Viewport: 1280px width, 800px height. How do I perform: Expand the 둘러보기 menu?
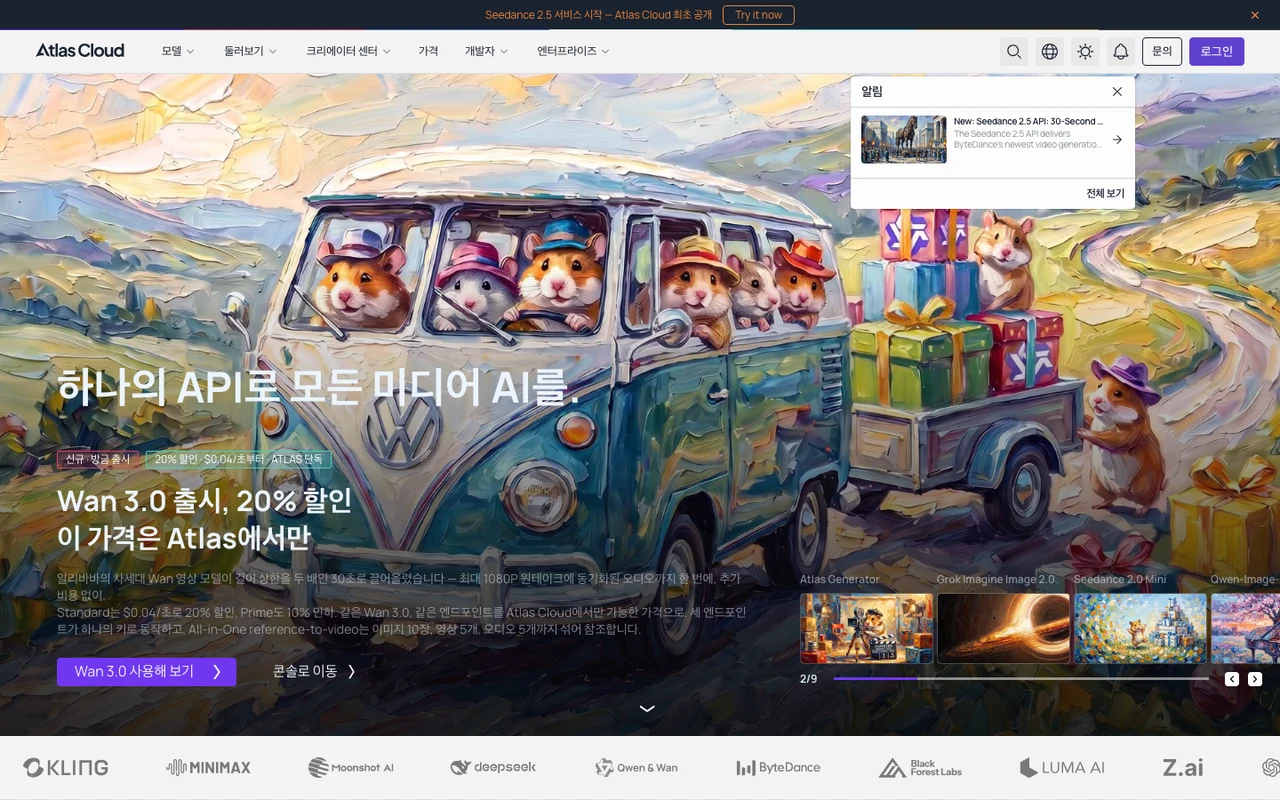[x=250, y=51]
